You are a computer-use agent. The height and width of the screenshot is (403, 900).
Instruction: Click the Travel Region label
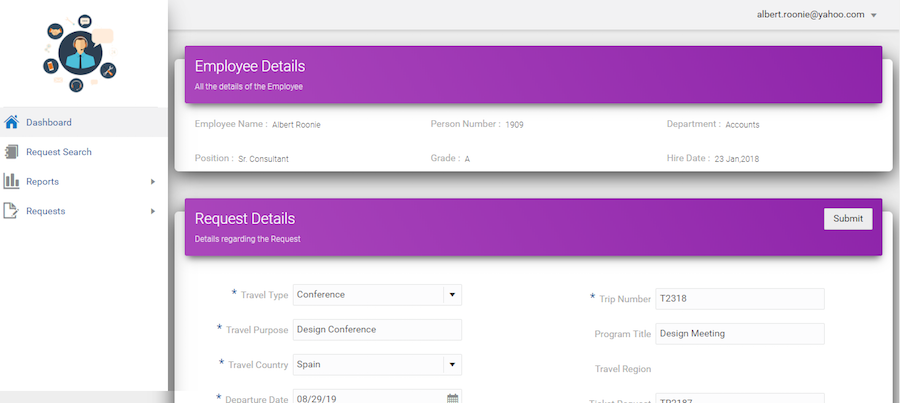tap(623, 369)
